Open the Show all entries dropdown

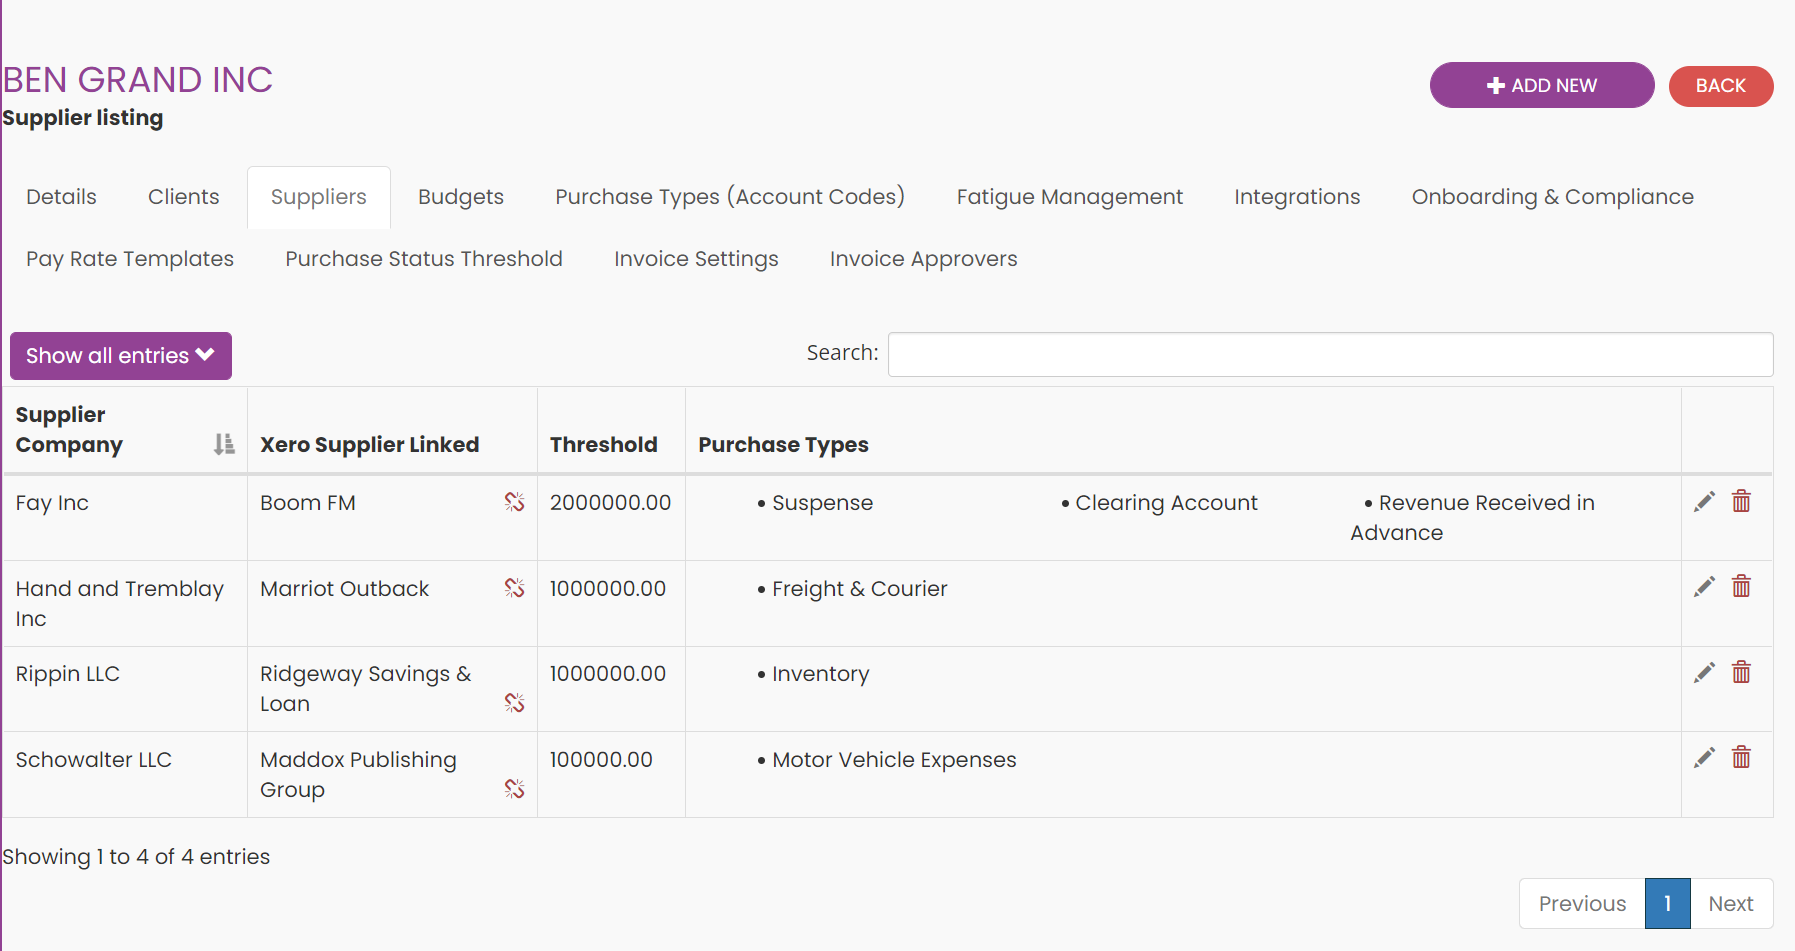[x=121, y=356]
